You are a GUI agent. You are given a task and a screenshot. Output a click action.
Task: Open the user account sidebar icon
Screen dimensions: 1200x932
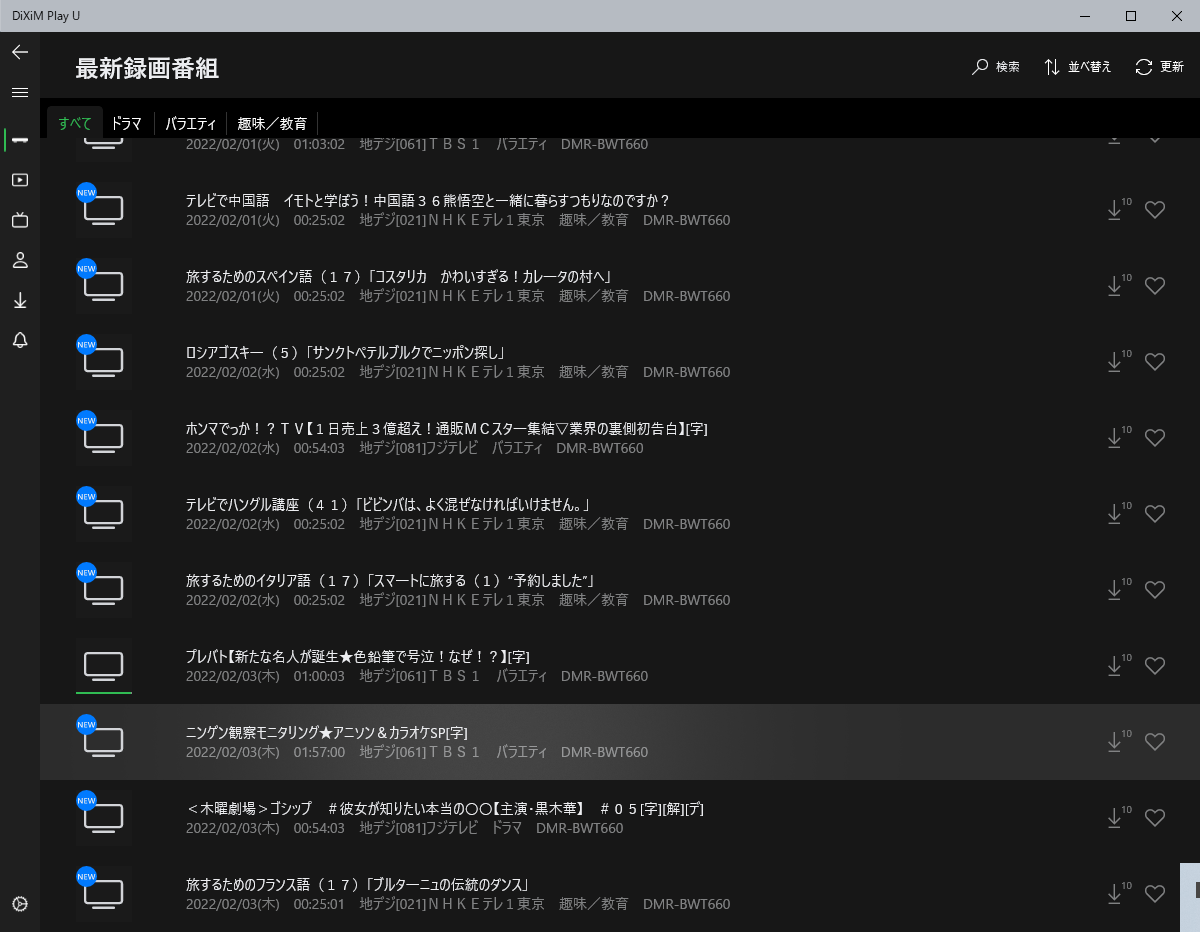point(20,260)
